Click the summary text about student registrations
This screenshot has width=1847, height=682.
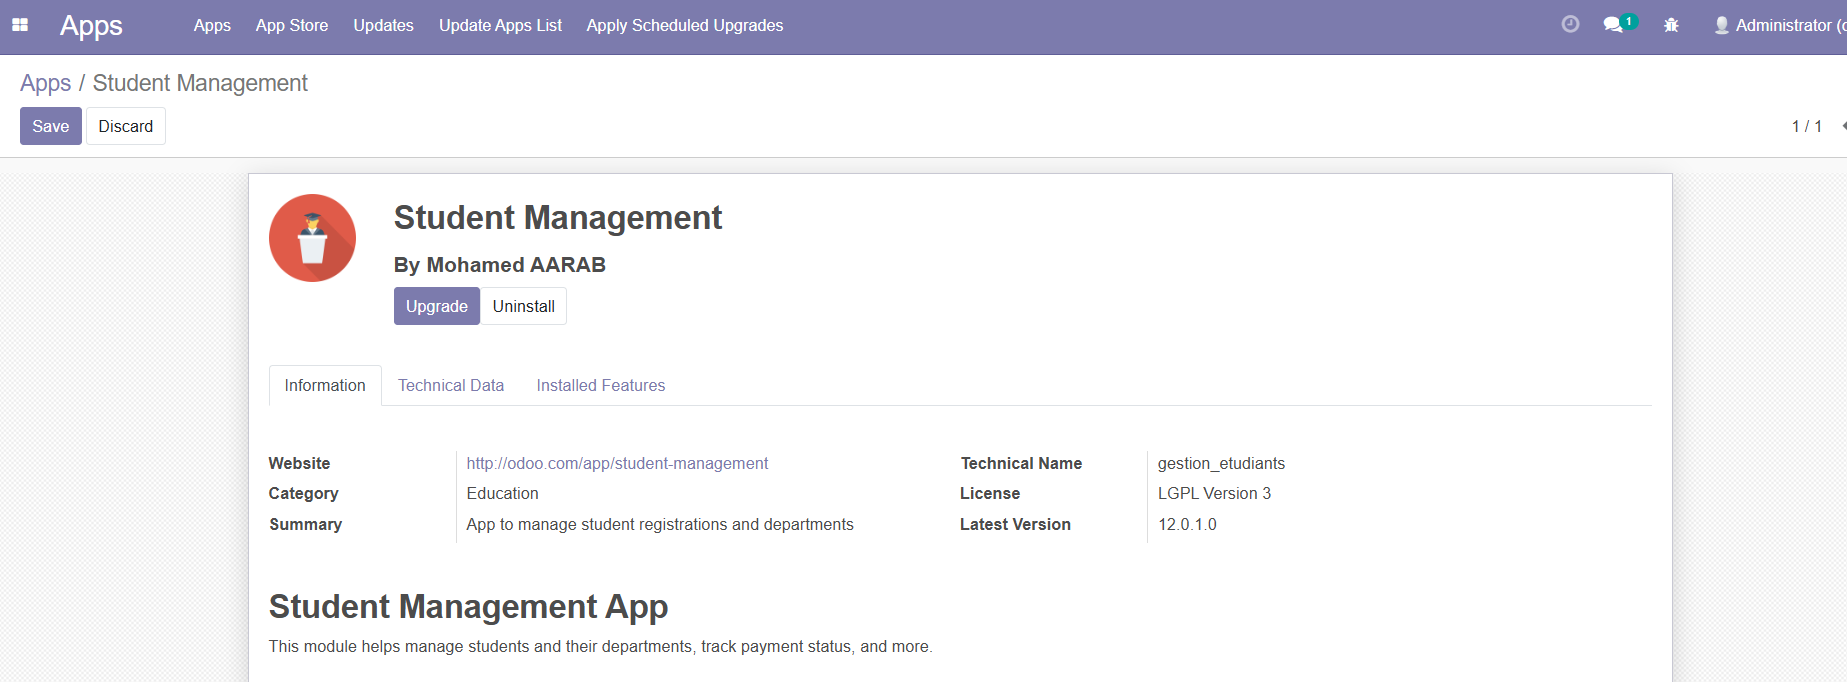coord(660,524)
